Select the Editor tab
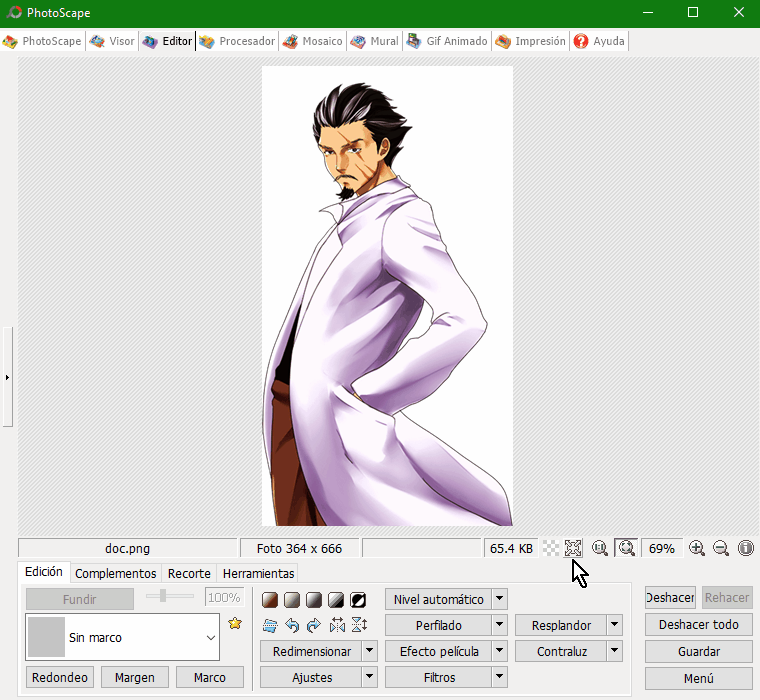This screenshot has width=760, height=700. point(167,41)
